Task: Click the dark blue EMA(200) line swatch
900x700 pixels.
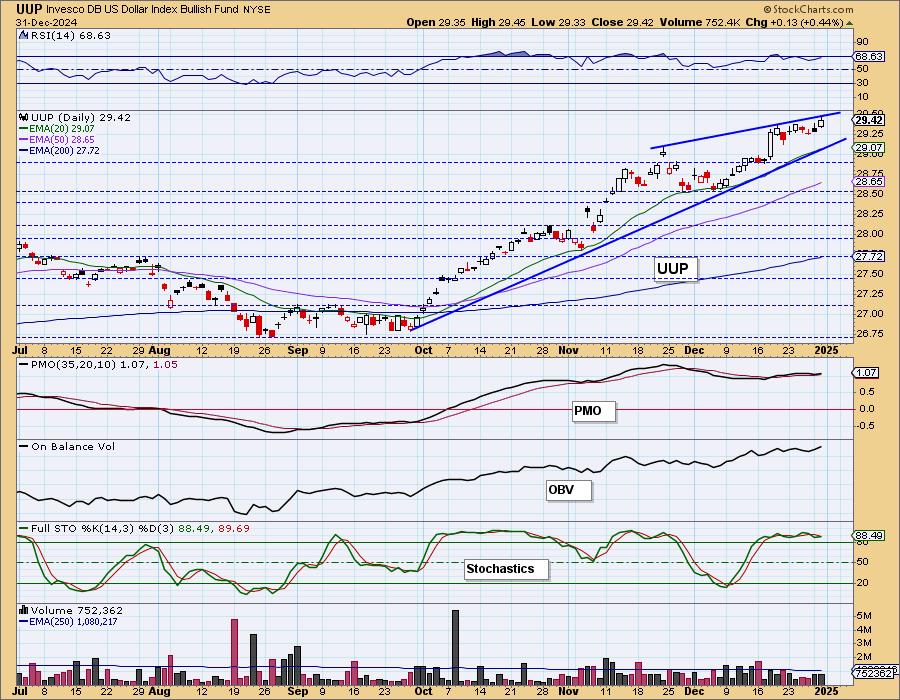Action: pos(24,150)
